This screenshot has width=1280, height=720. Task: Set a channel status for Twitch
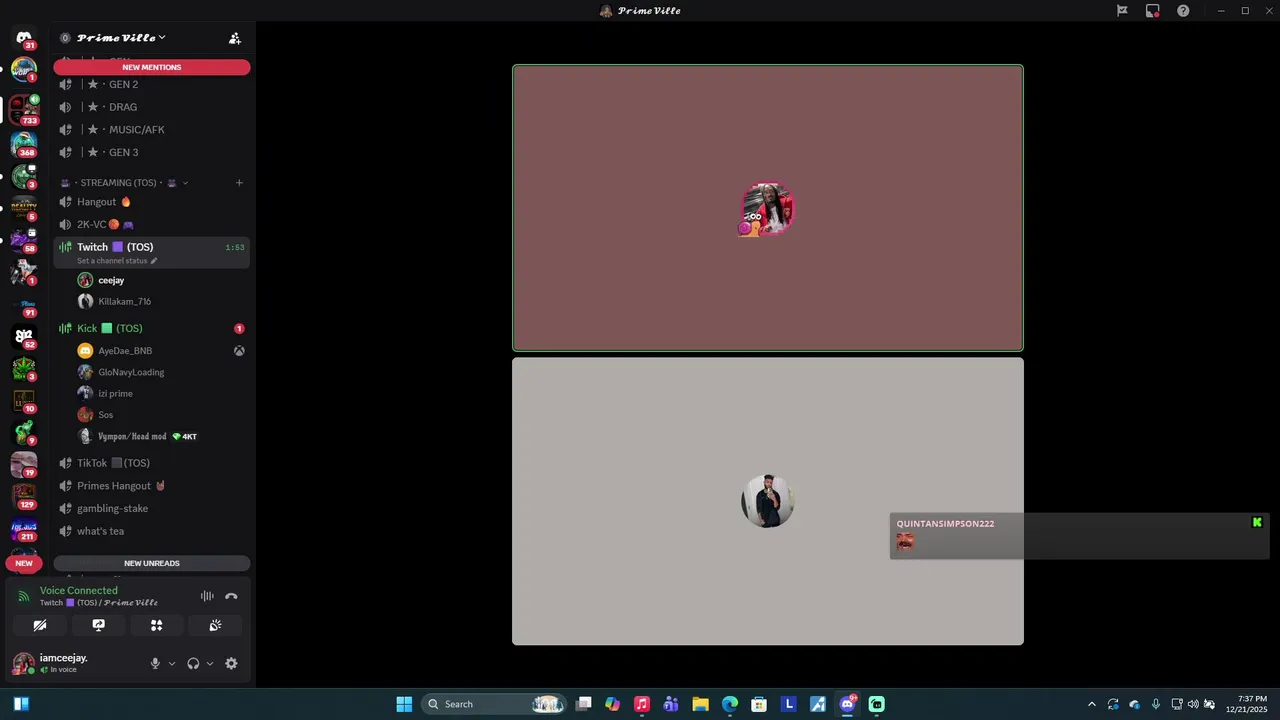(x=117, y=261)
